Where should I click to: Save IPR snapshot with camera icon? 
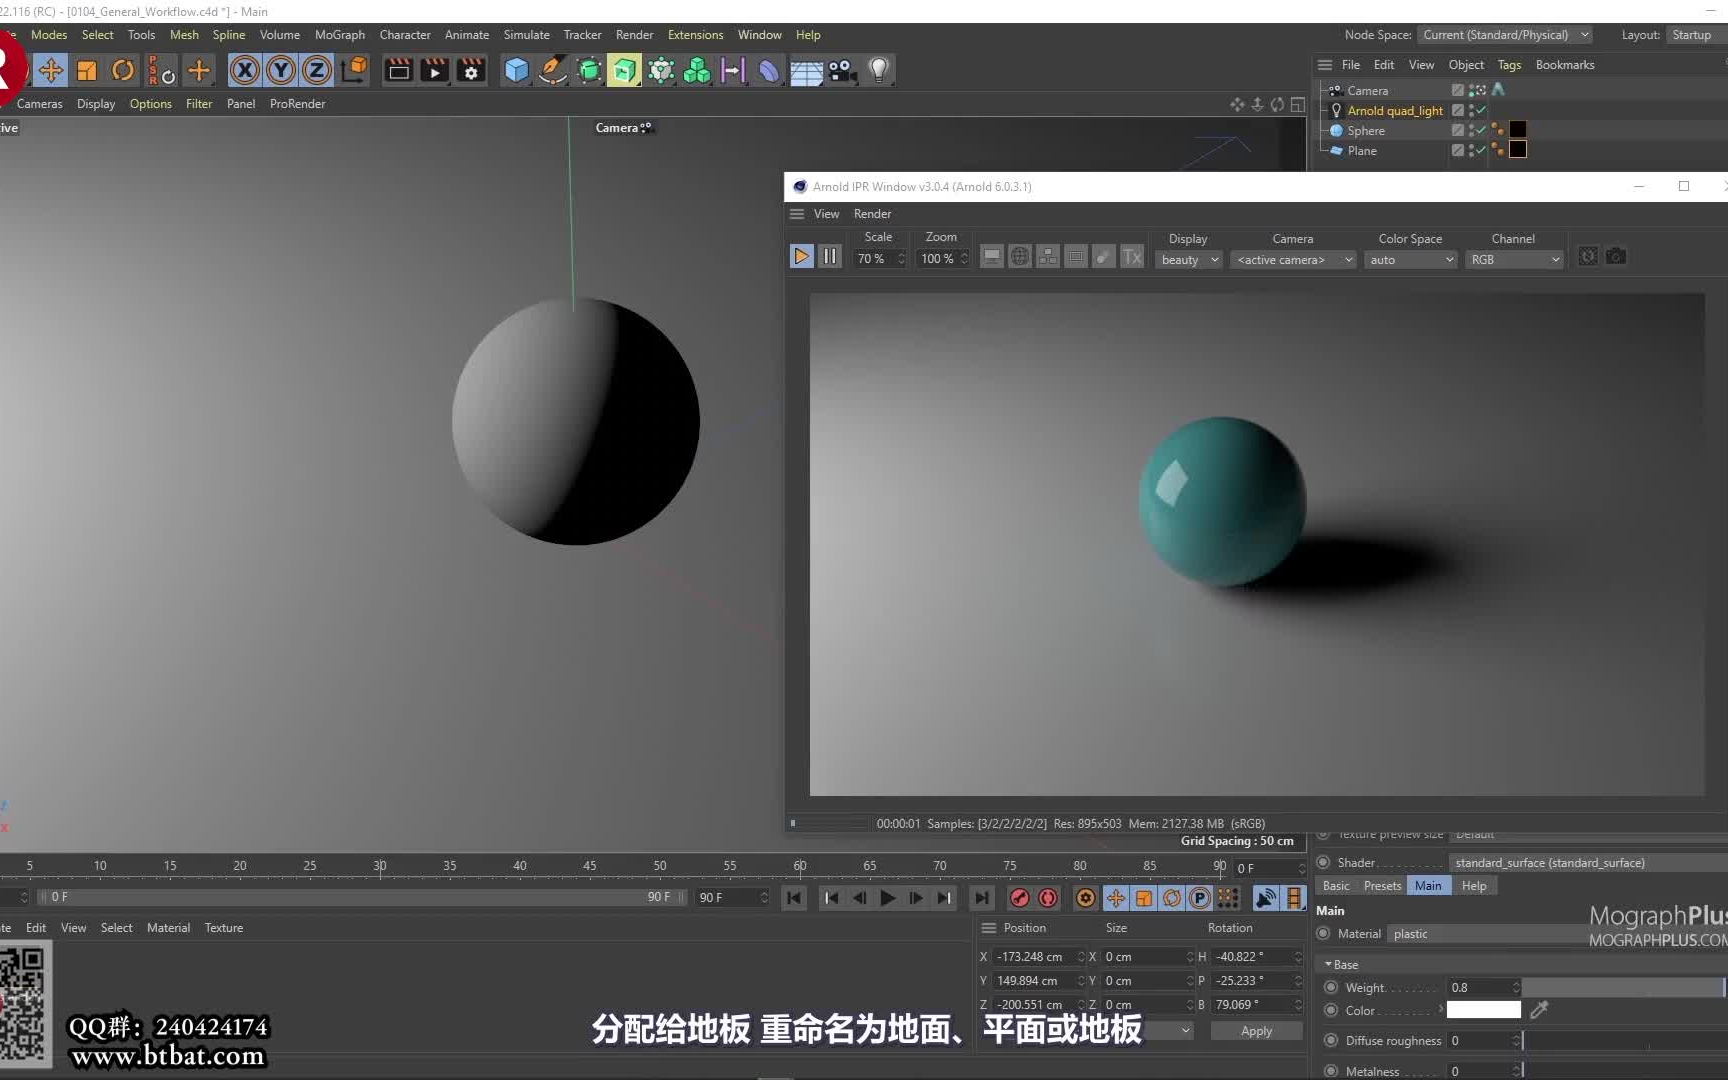[1616, 257]
